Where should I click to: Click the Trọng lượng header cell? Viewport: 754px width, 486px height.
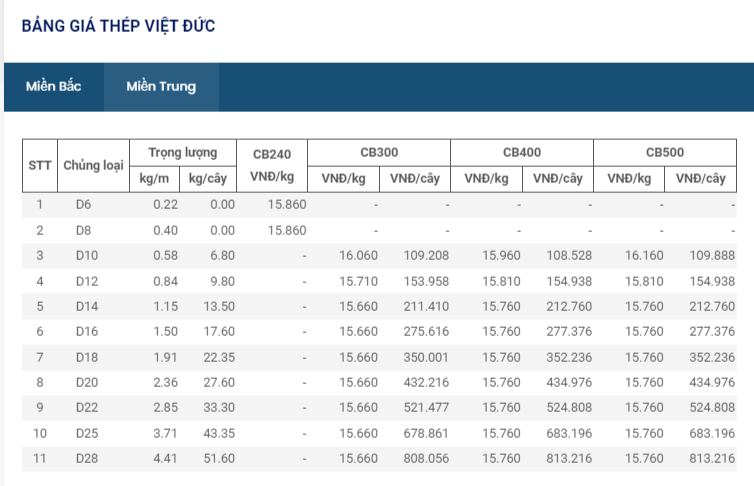coord(183,153)
